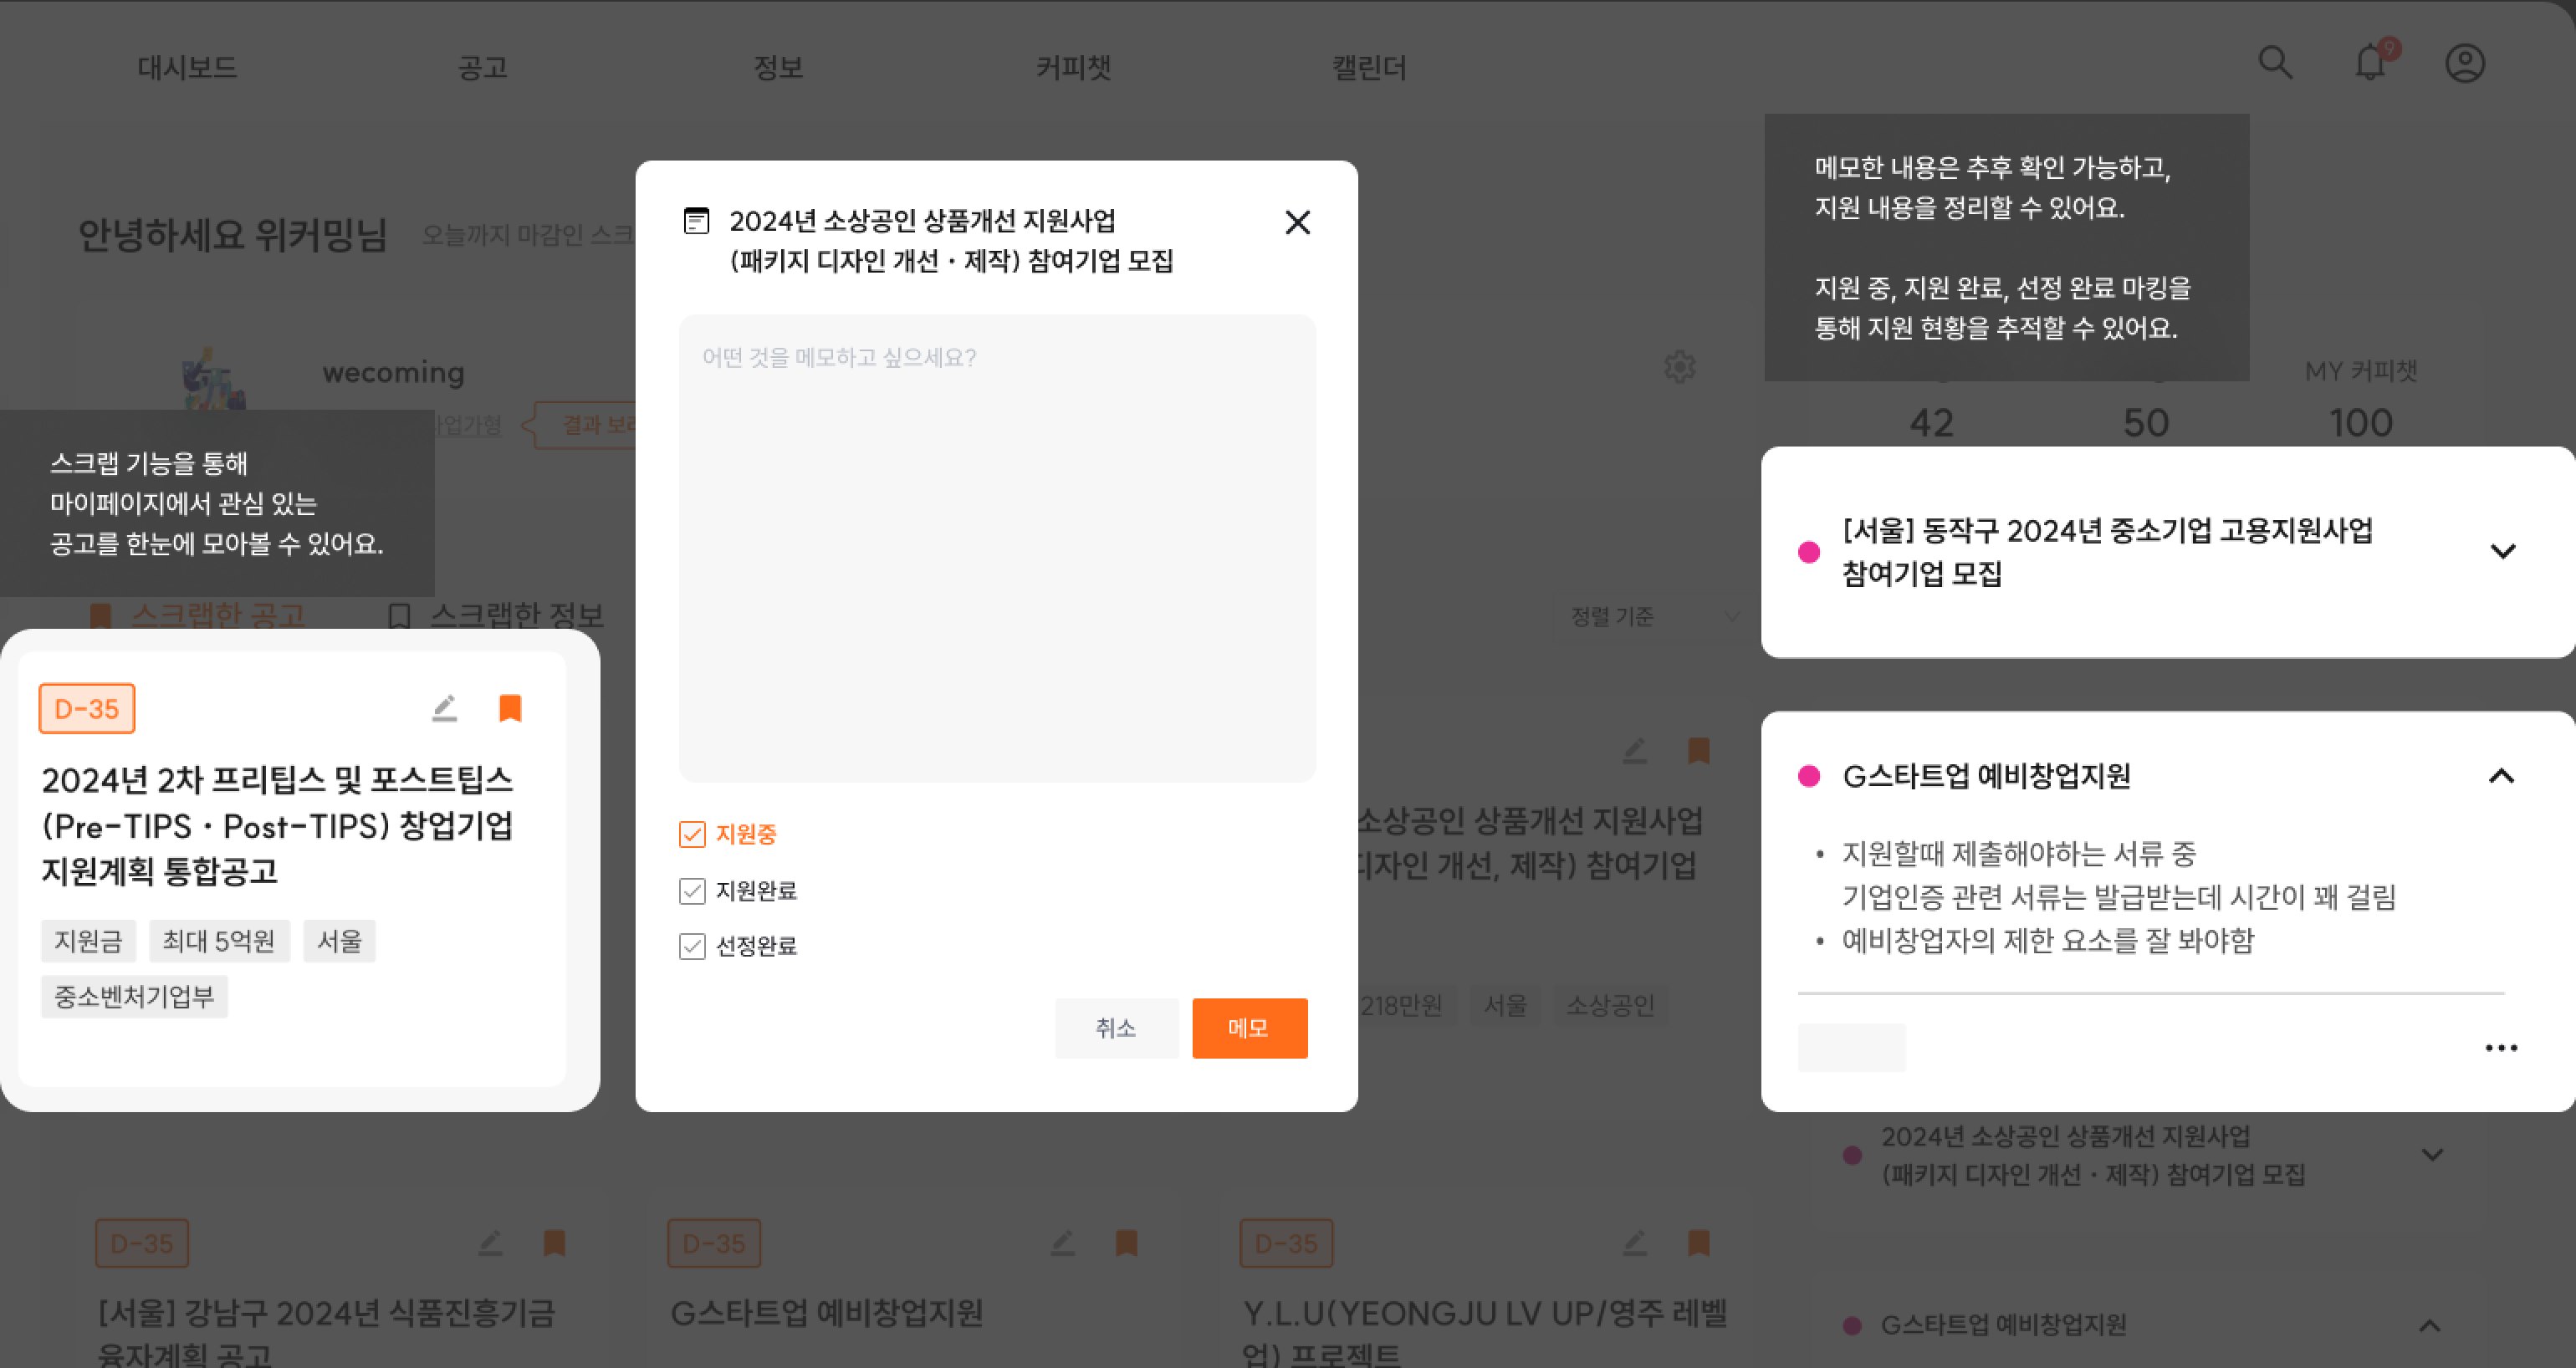Click the MY 커피챗 count 100
Screen dimensions: 2576x1368
tap(2360, 423)
